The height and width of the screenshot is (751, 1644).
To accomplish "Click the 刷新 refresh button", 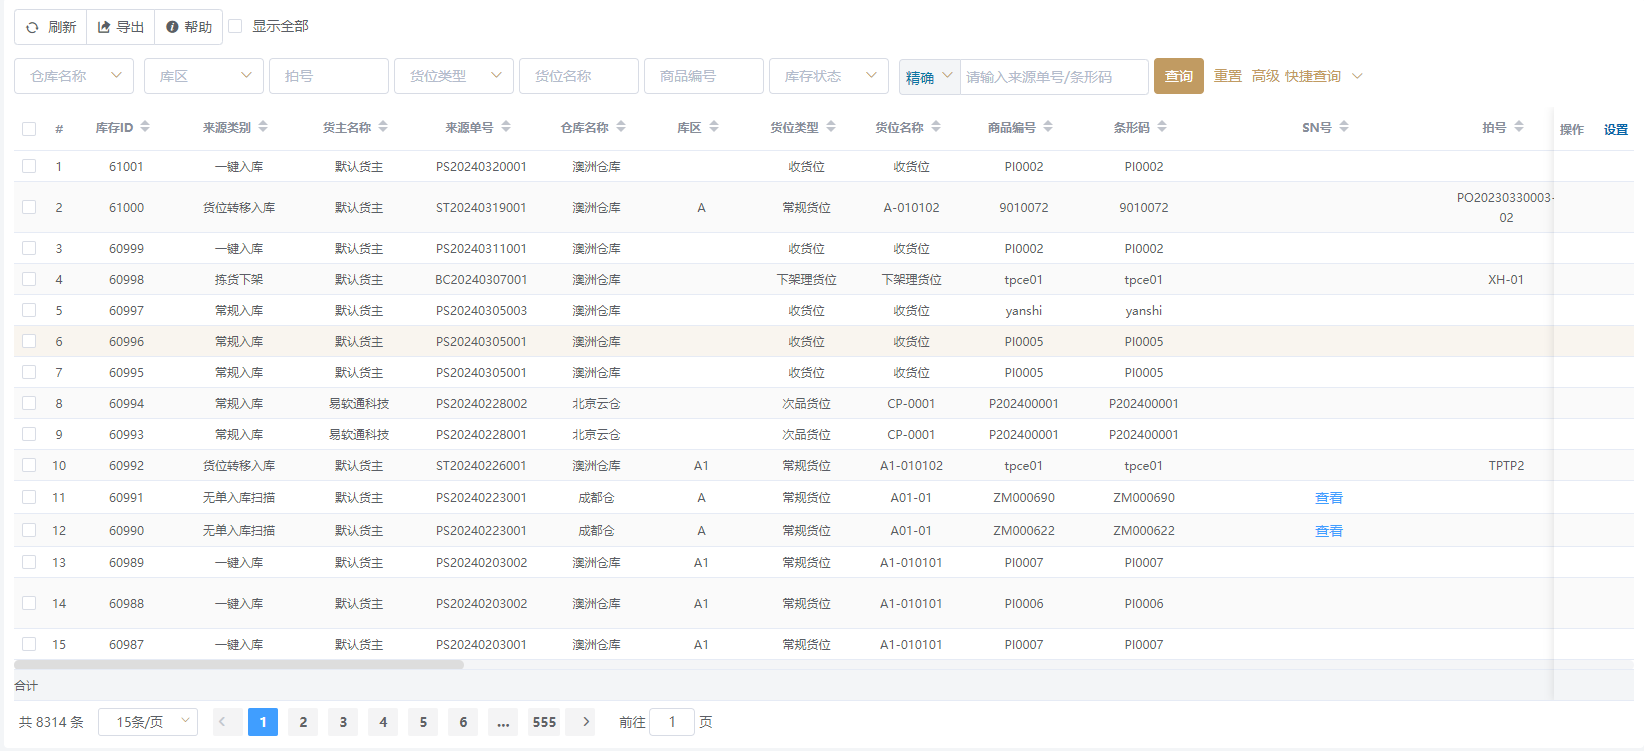I will [x=51, y=27].
